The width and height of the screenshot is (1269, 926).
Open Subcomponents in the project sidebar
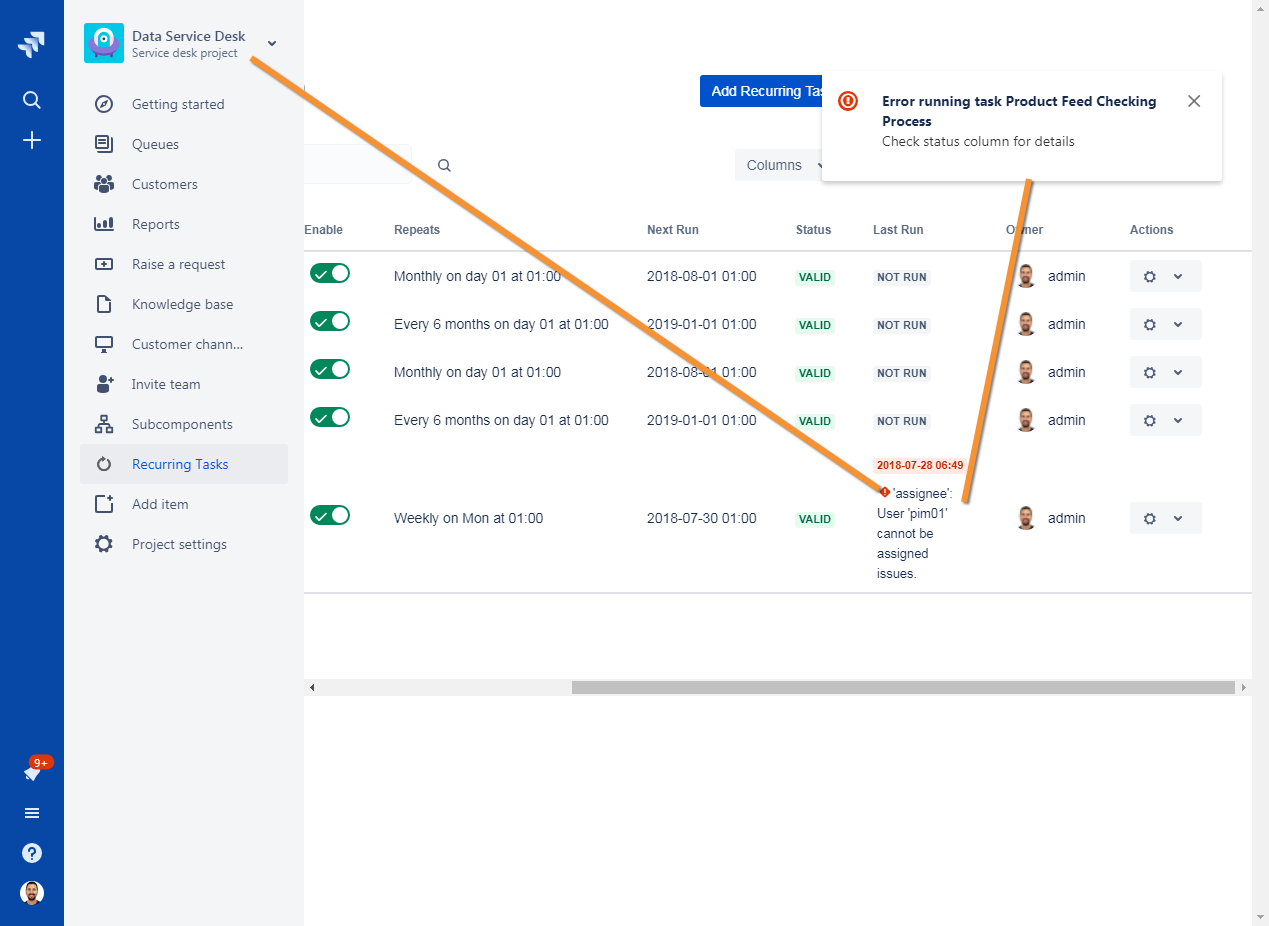[184, 424]
